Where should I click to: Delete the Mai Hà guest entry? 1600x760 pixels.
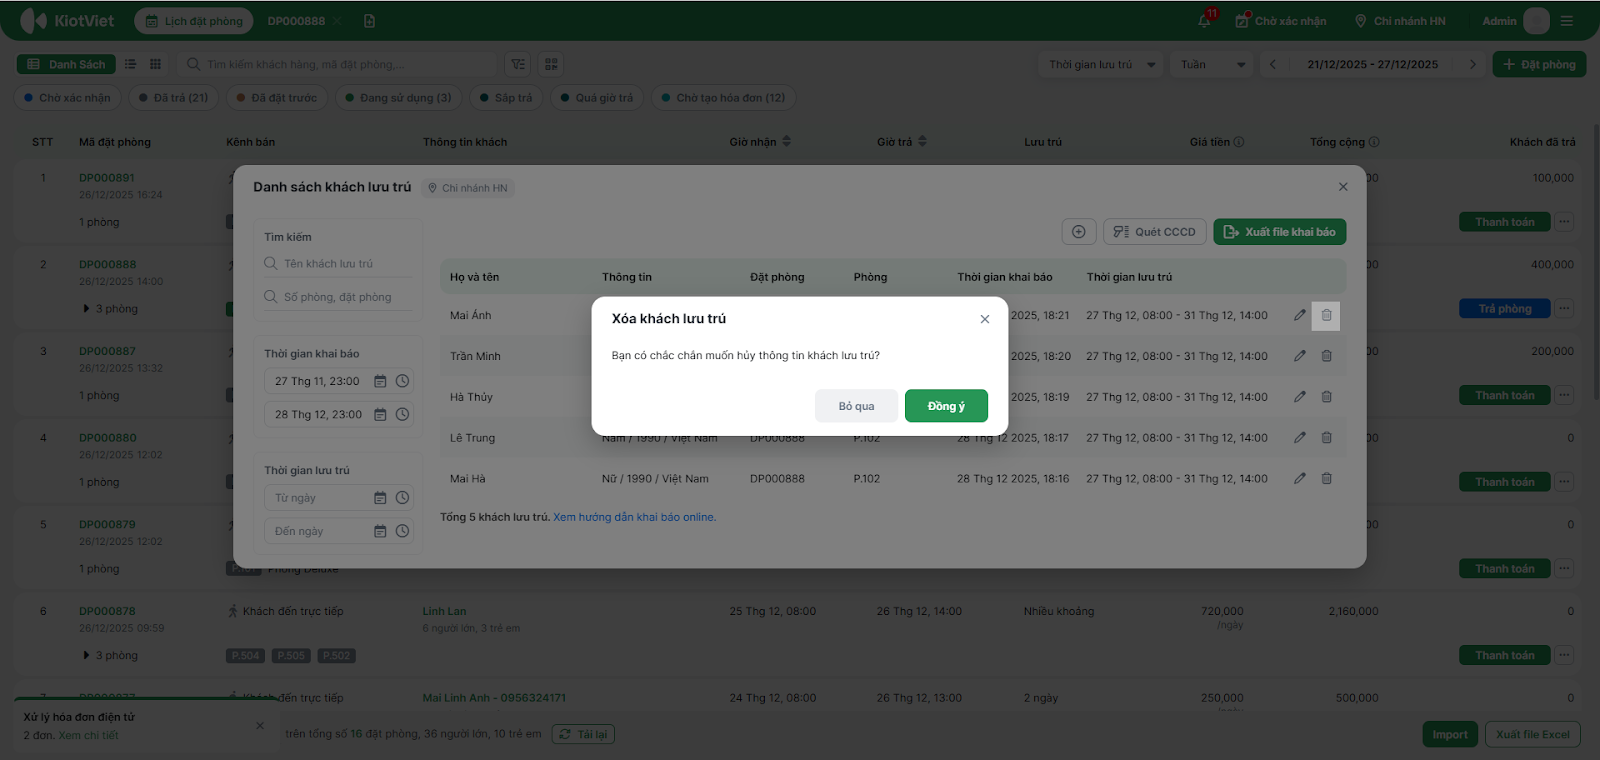click(1326, 479)
